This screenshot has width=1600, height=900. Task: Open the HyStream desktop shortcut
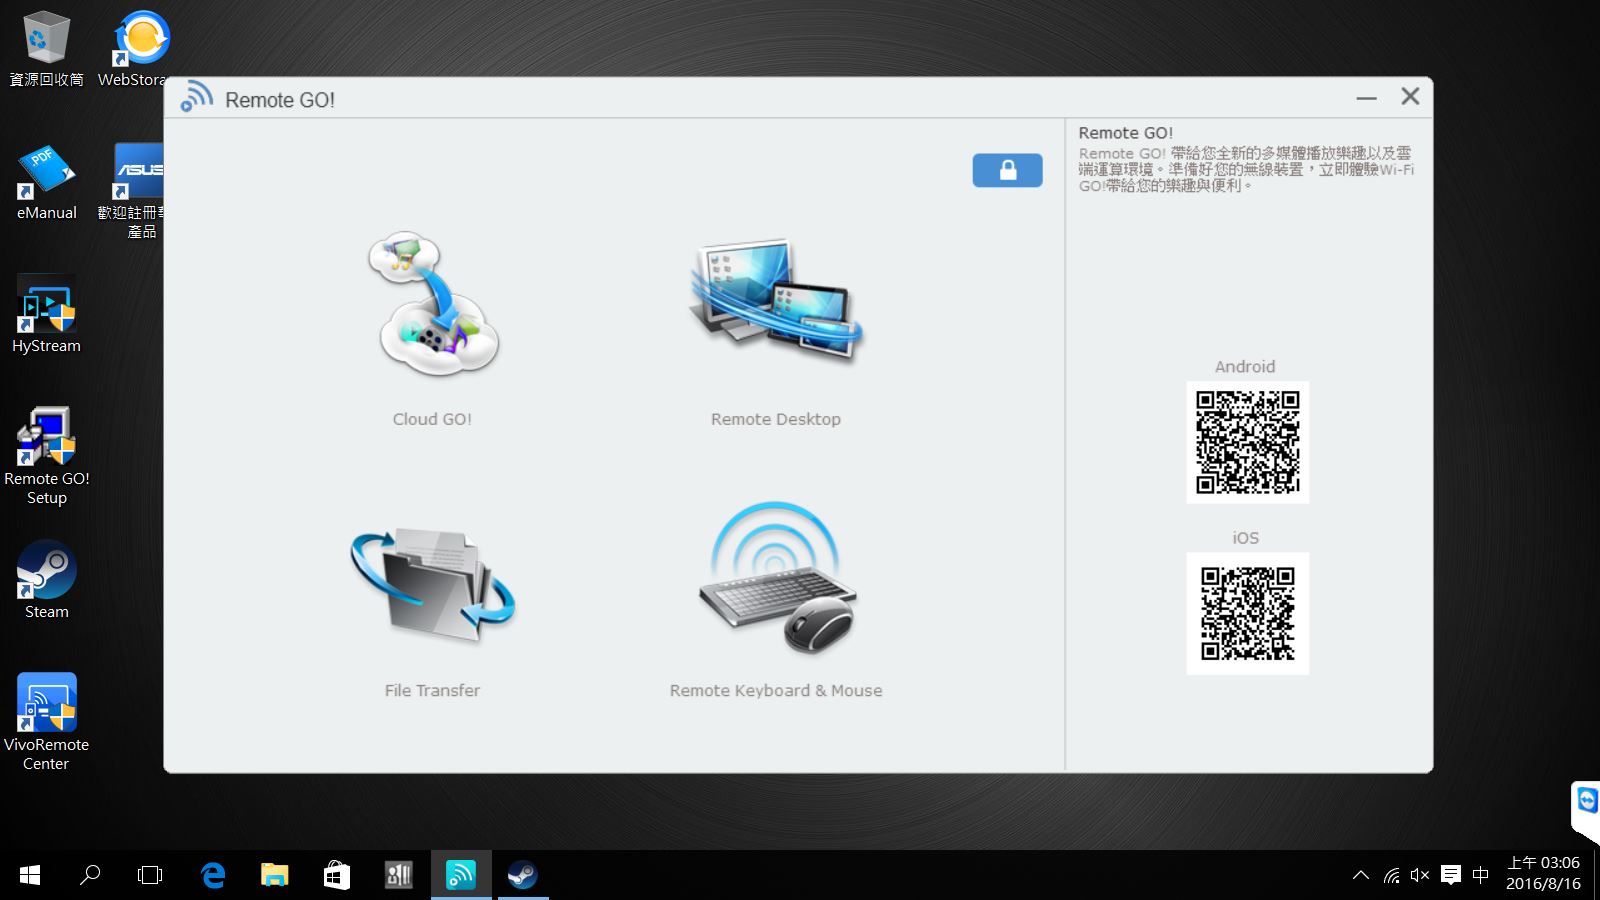click(46, 315)
